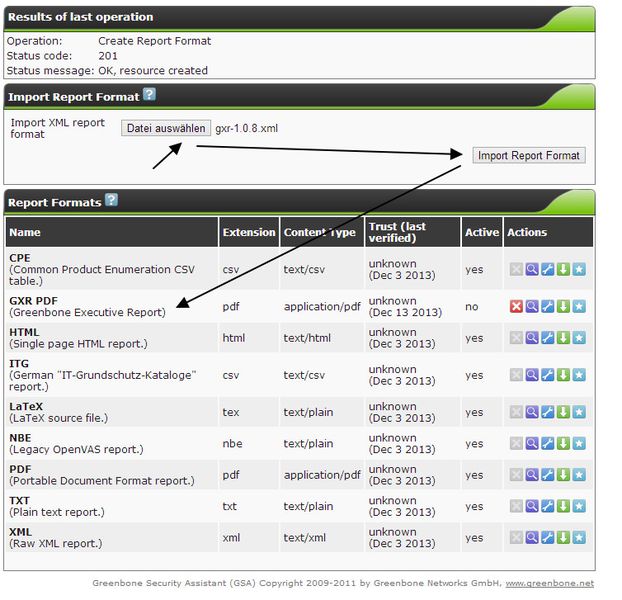Click 'OK, resource created' status message

(x=153, y=71)
